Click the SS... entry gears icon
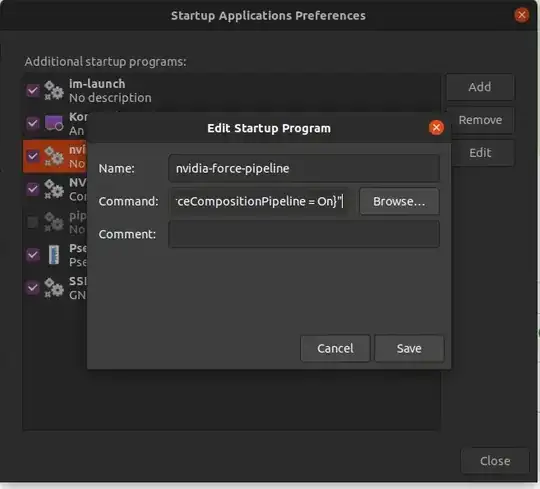Viewport: 540px width, 489px height. [54, 288]
